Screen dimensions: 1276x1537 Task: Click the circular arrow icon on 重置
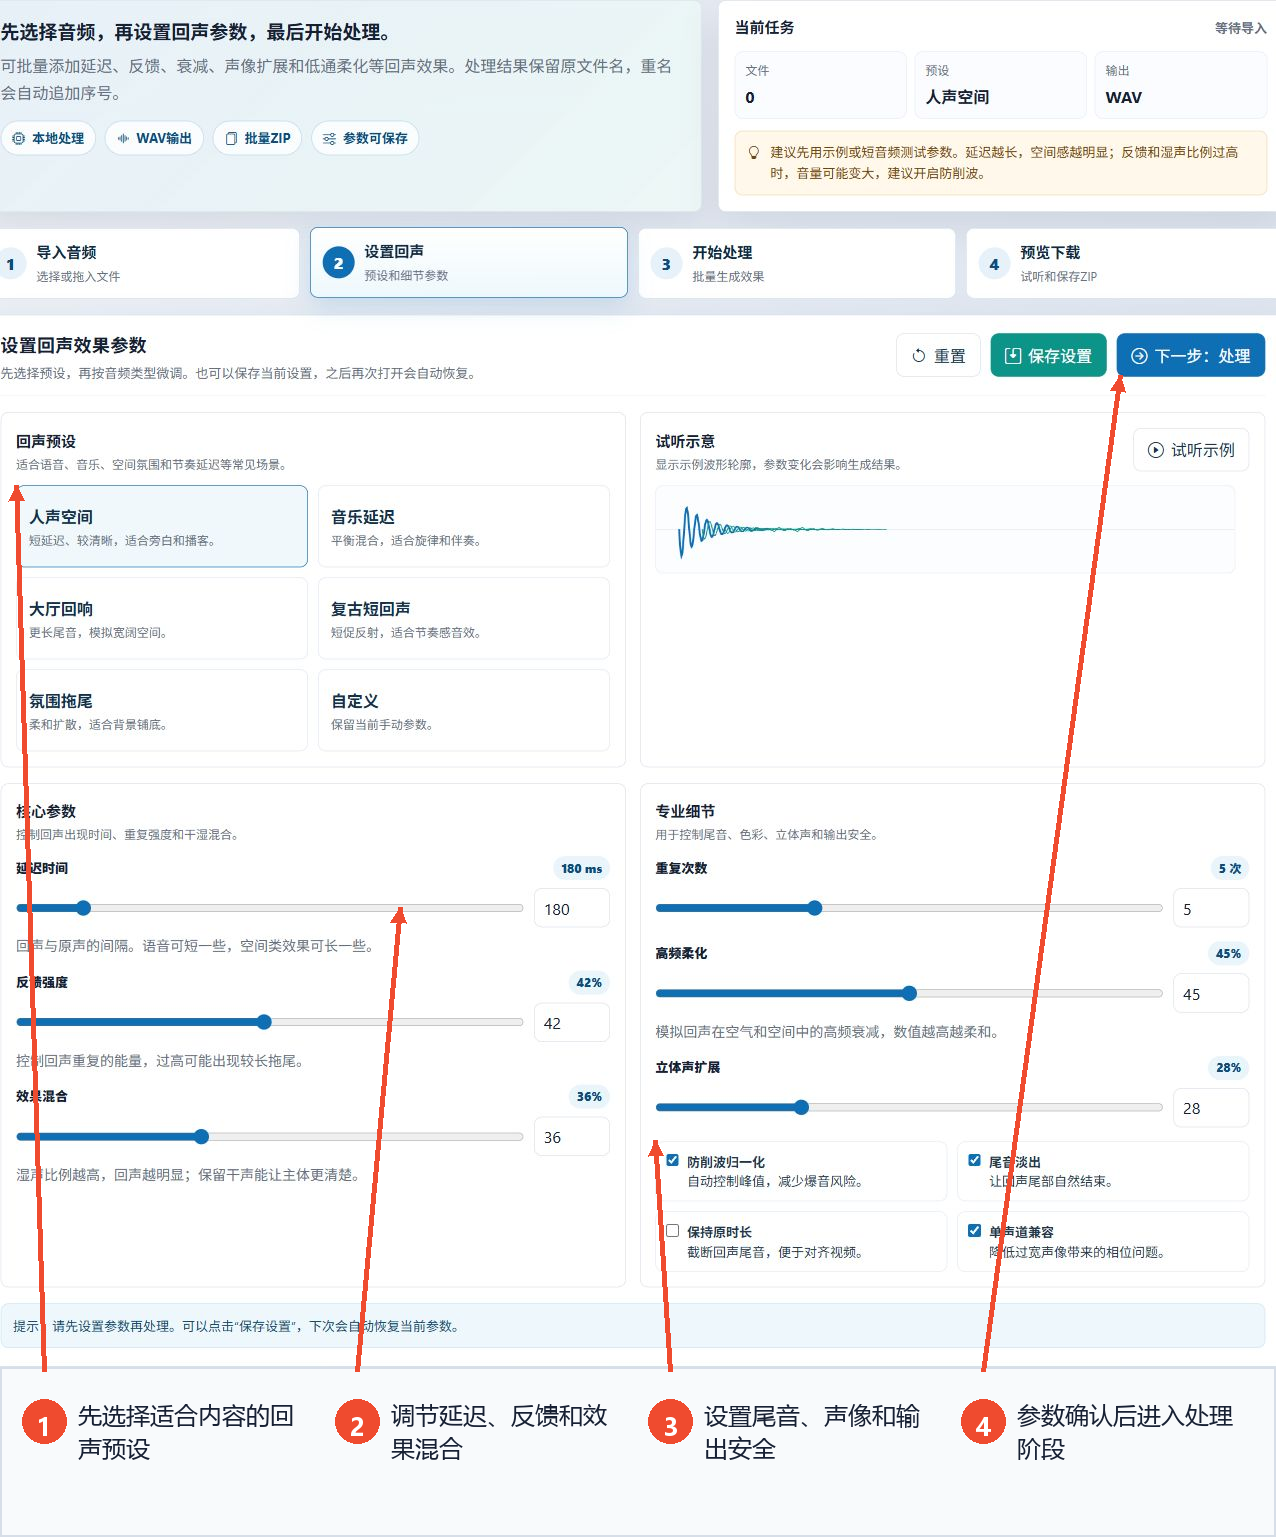coord(919,356)
